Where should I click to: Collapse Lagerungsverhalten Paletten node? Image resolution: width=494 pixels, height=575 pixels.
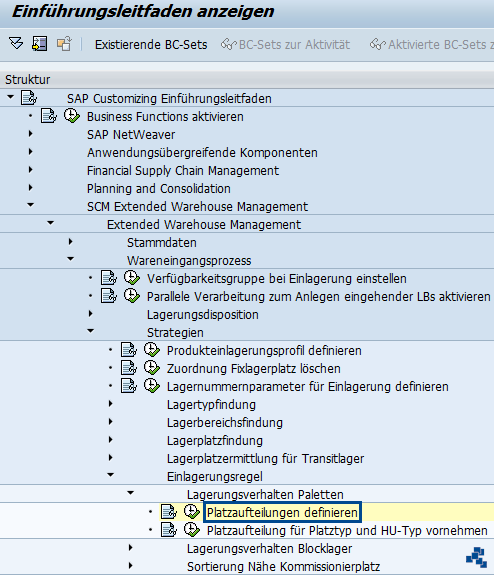(131, 493)
